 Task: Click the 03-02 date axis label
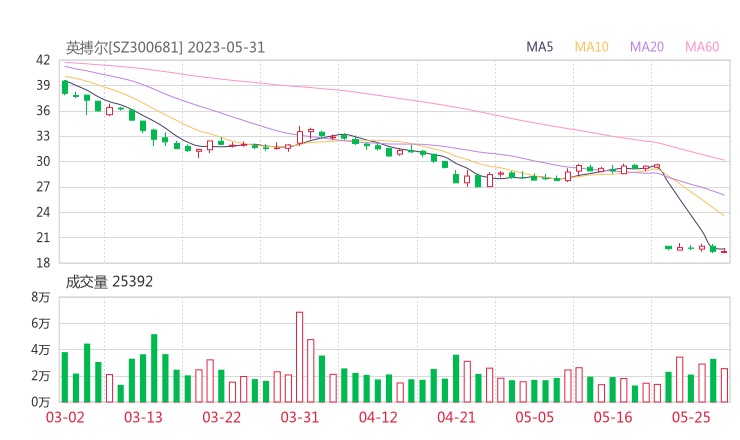[65, 417]
